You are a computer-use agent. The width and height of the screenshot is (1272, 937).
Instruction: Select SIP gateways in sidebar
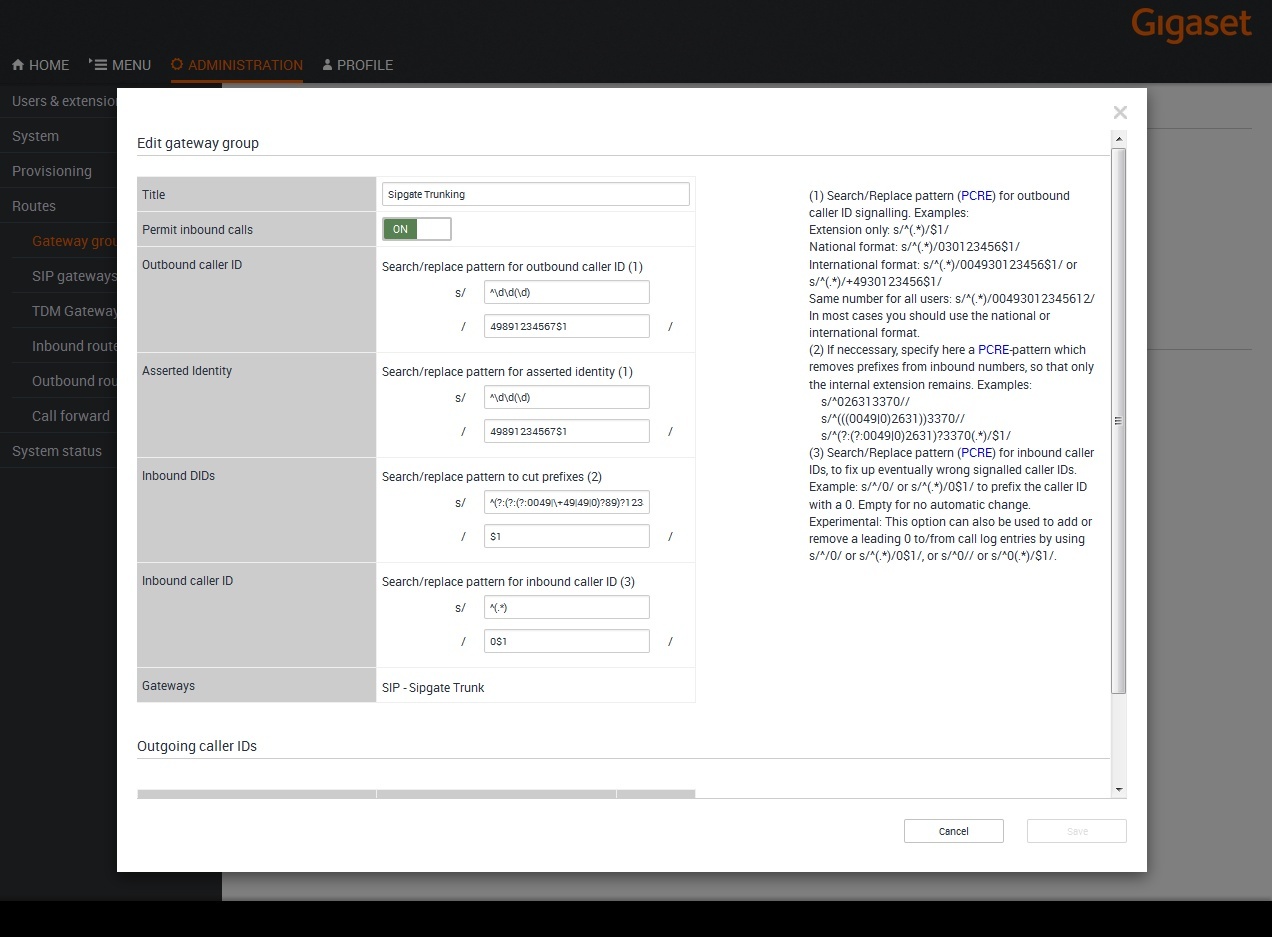click(74, 276)
